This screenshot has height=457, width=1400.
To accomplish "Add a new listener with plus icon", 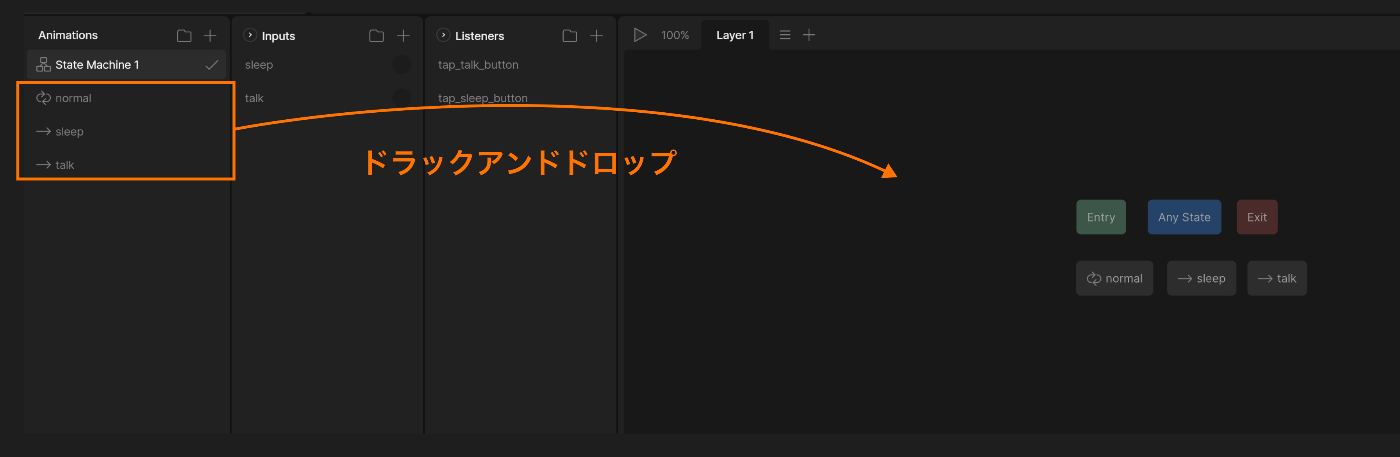I will coord(596,36).
